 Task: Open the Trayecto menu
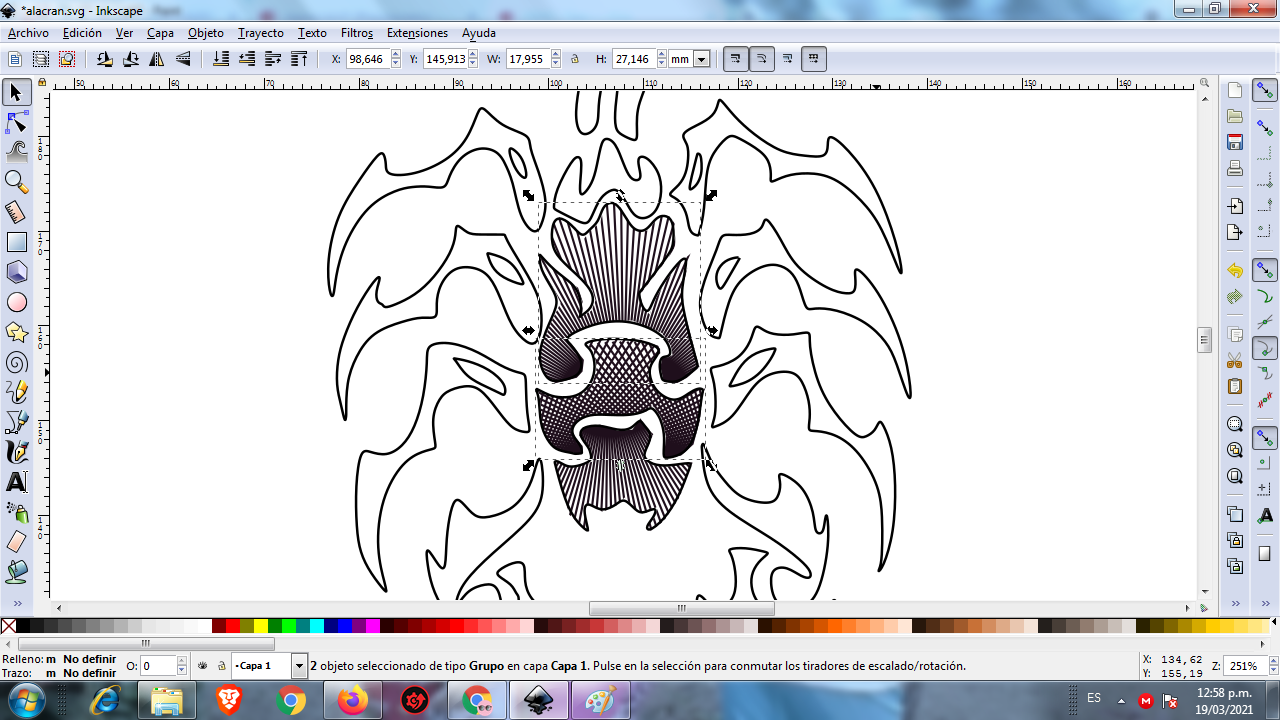[260, 33]
